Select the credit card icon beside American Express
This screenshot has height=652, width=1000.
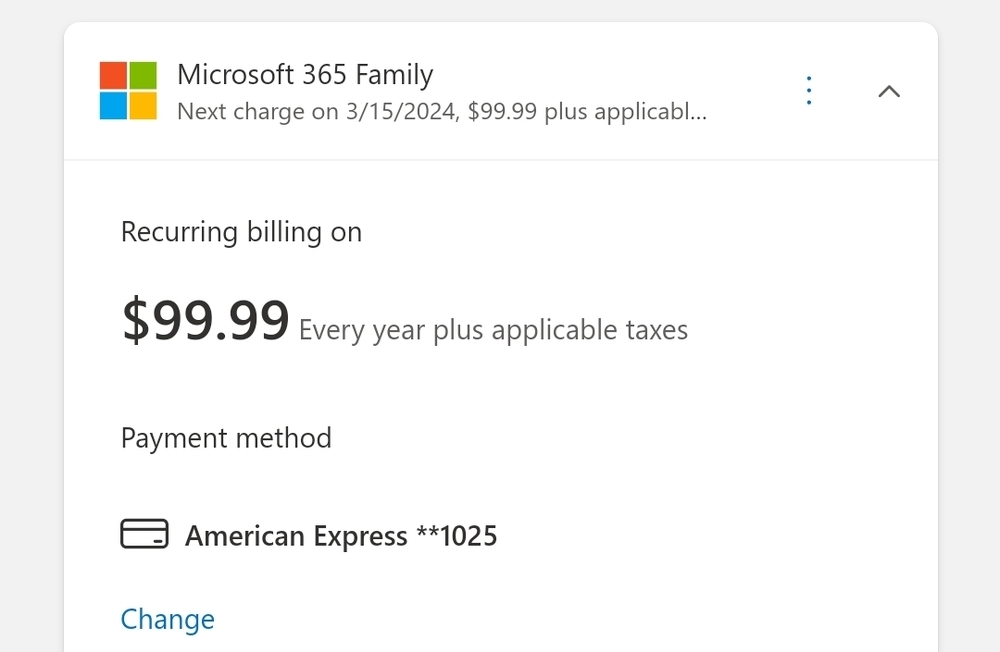[141, 535]
